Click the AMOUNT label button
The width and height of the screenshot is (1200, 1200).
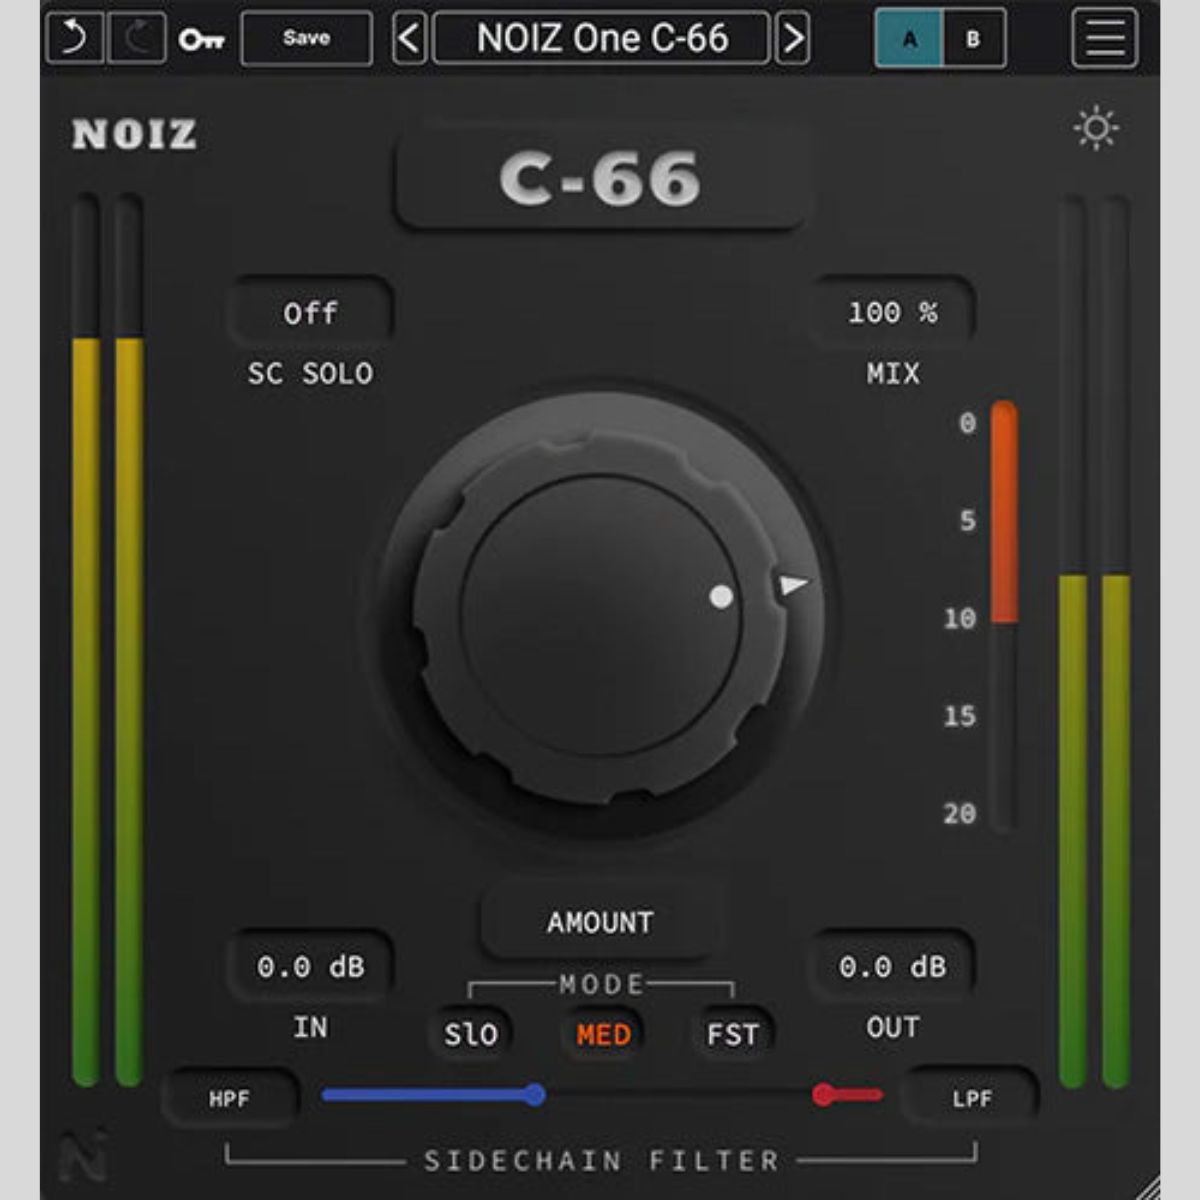pos(600,922)
